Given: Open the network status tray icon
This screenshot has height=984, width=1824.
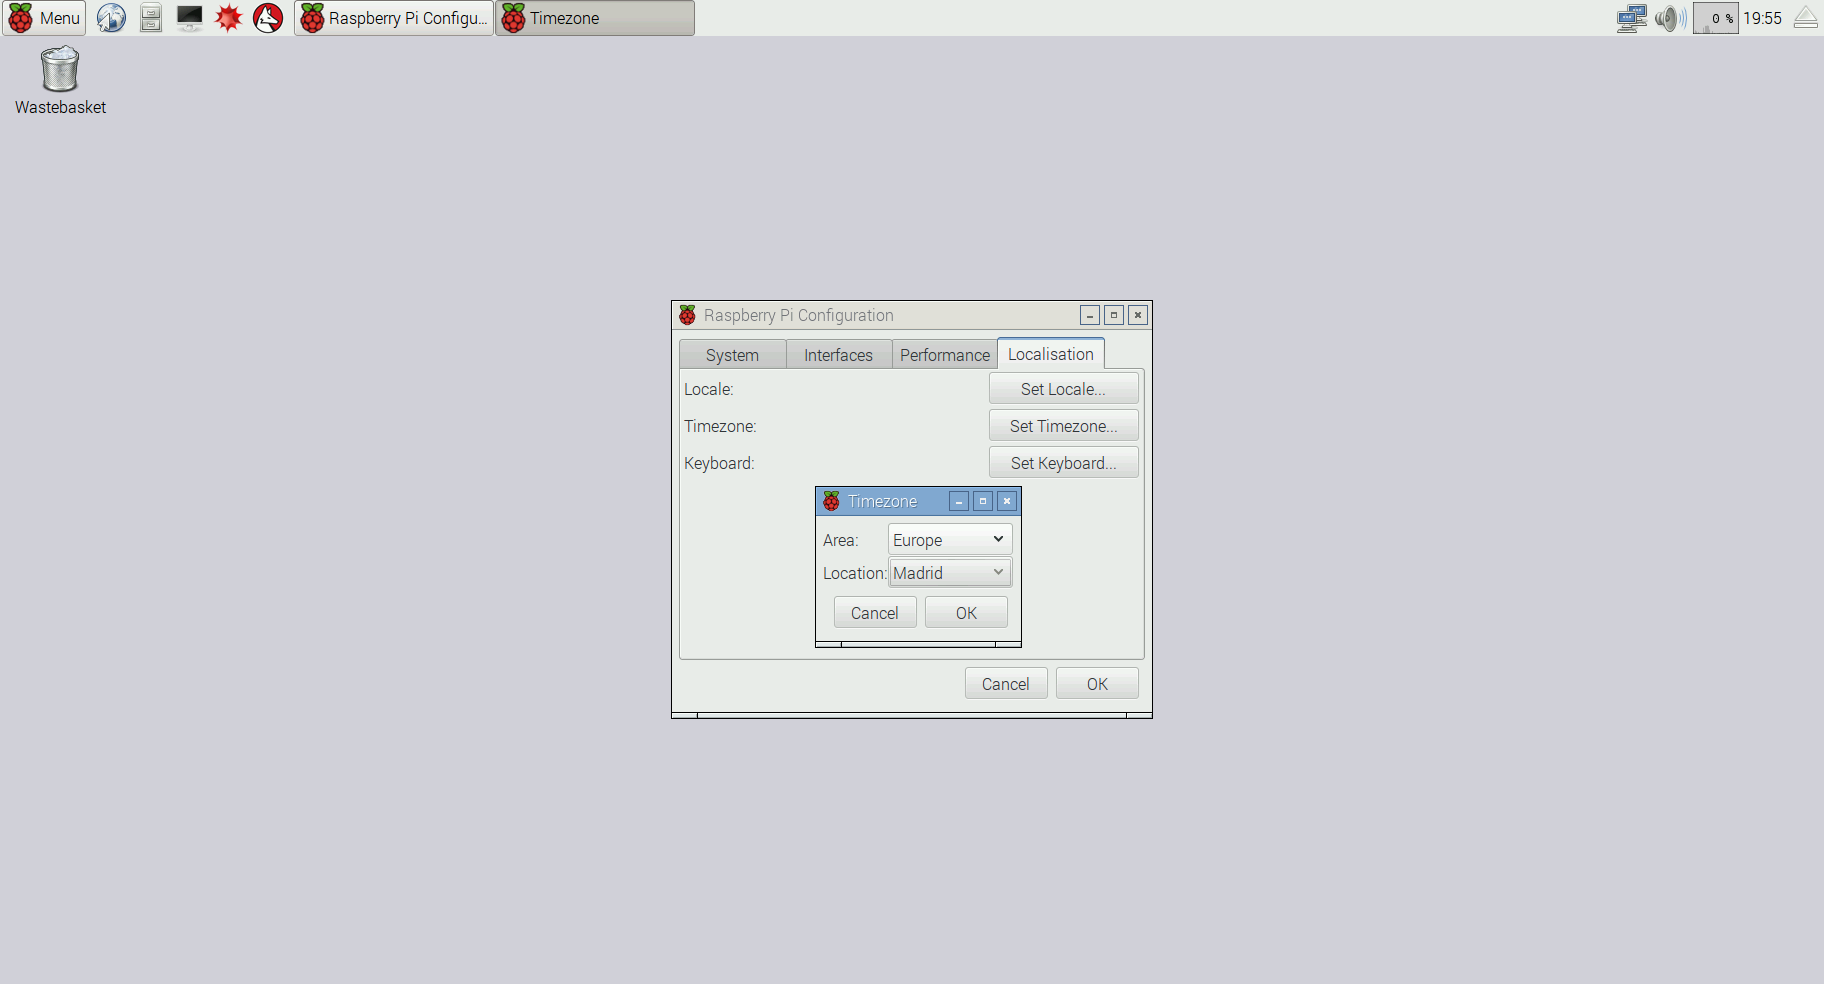Looking at the screenshot, I should (1632, 18).
